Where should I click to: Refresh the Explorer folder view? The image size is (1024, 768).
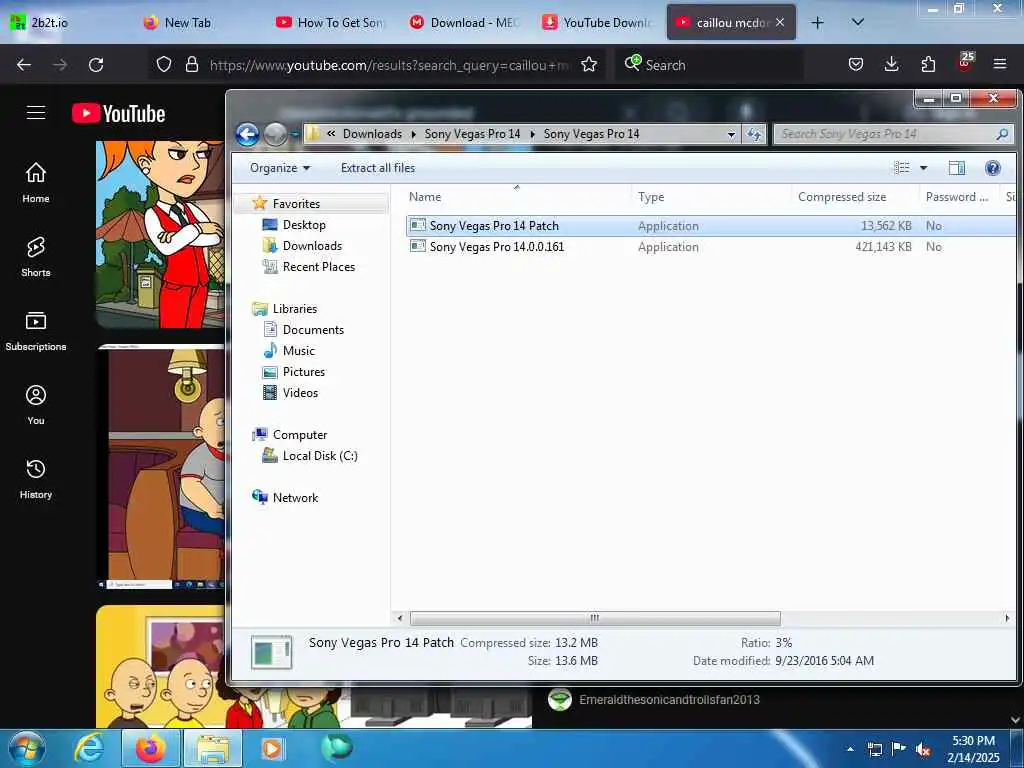(x=754, y=134)
